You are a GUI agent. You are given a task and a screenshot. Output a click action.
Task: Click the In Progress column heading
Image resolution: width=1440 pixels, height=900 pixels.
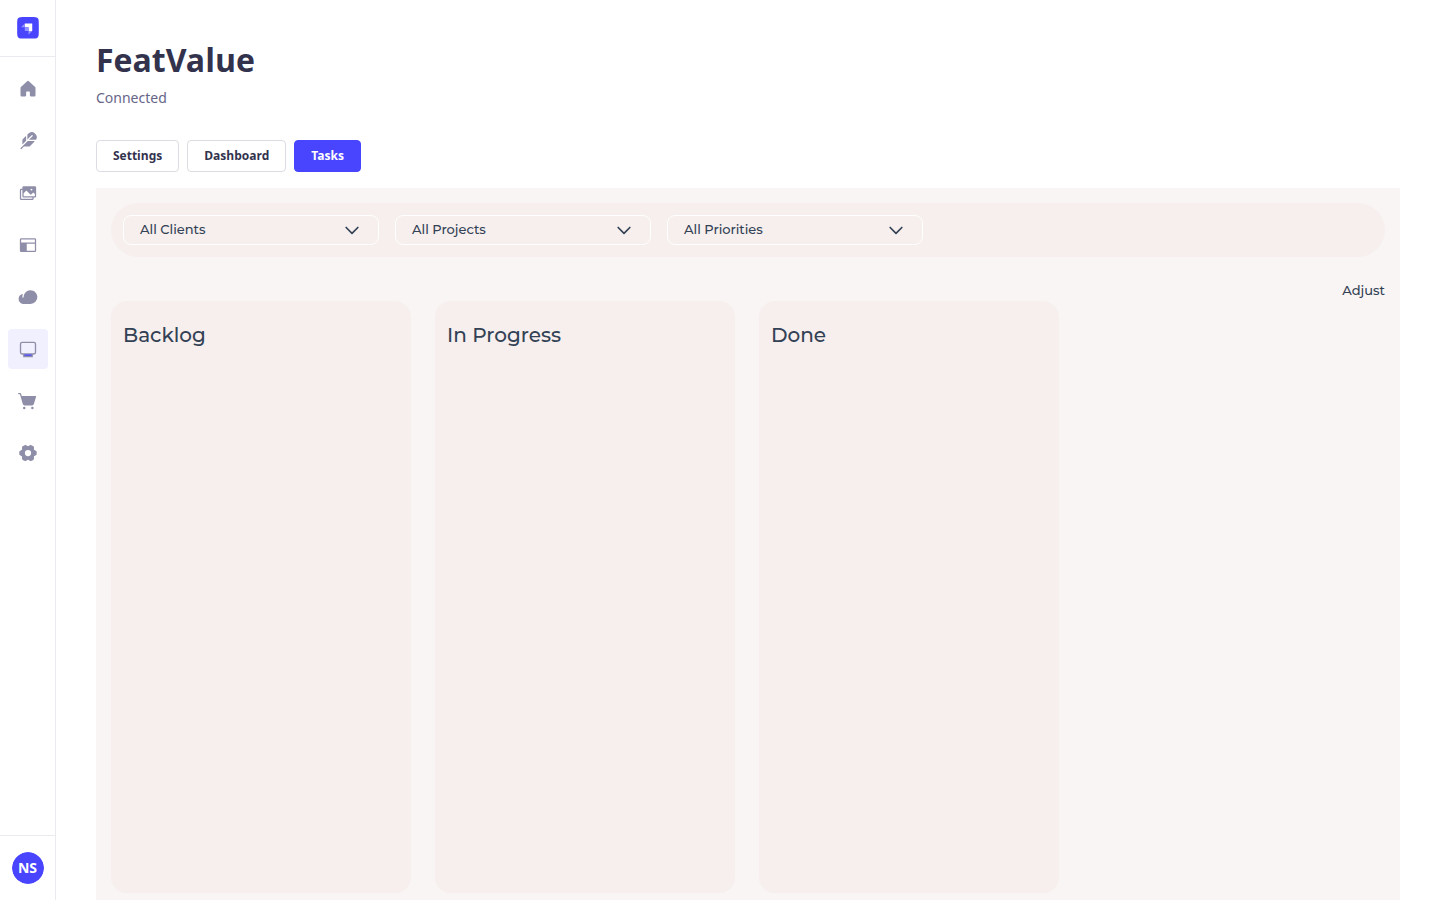pos(504,335)
